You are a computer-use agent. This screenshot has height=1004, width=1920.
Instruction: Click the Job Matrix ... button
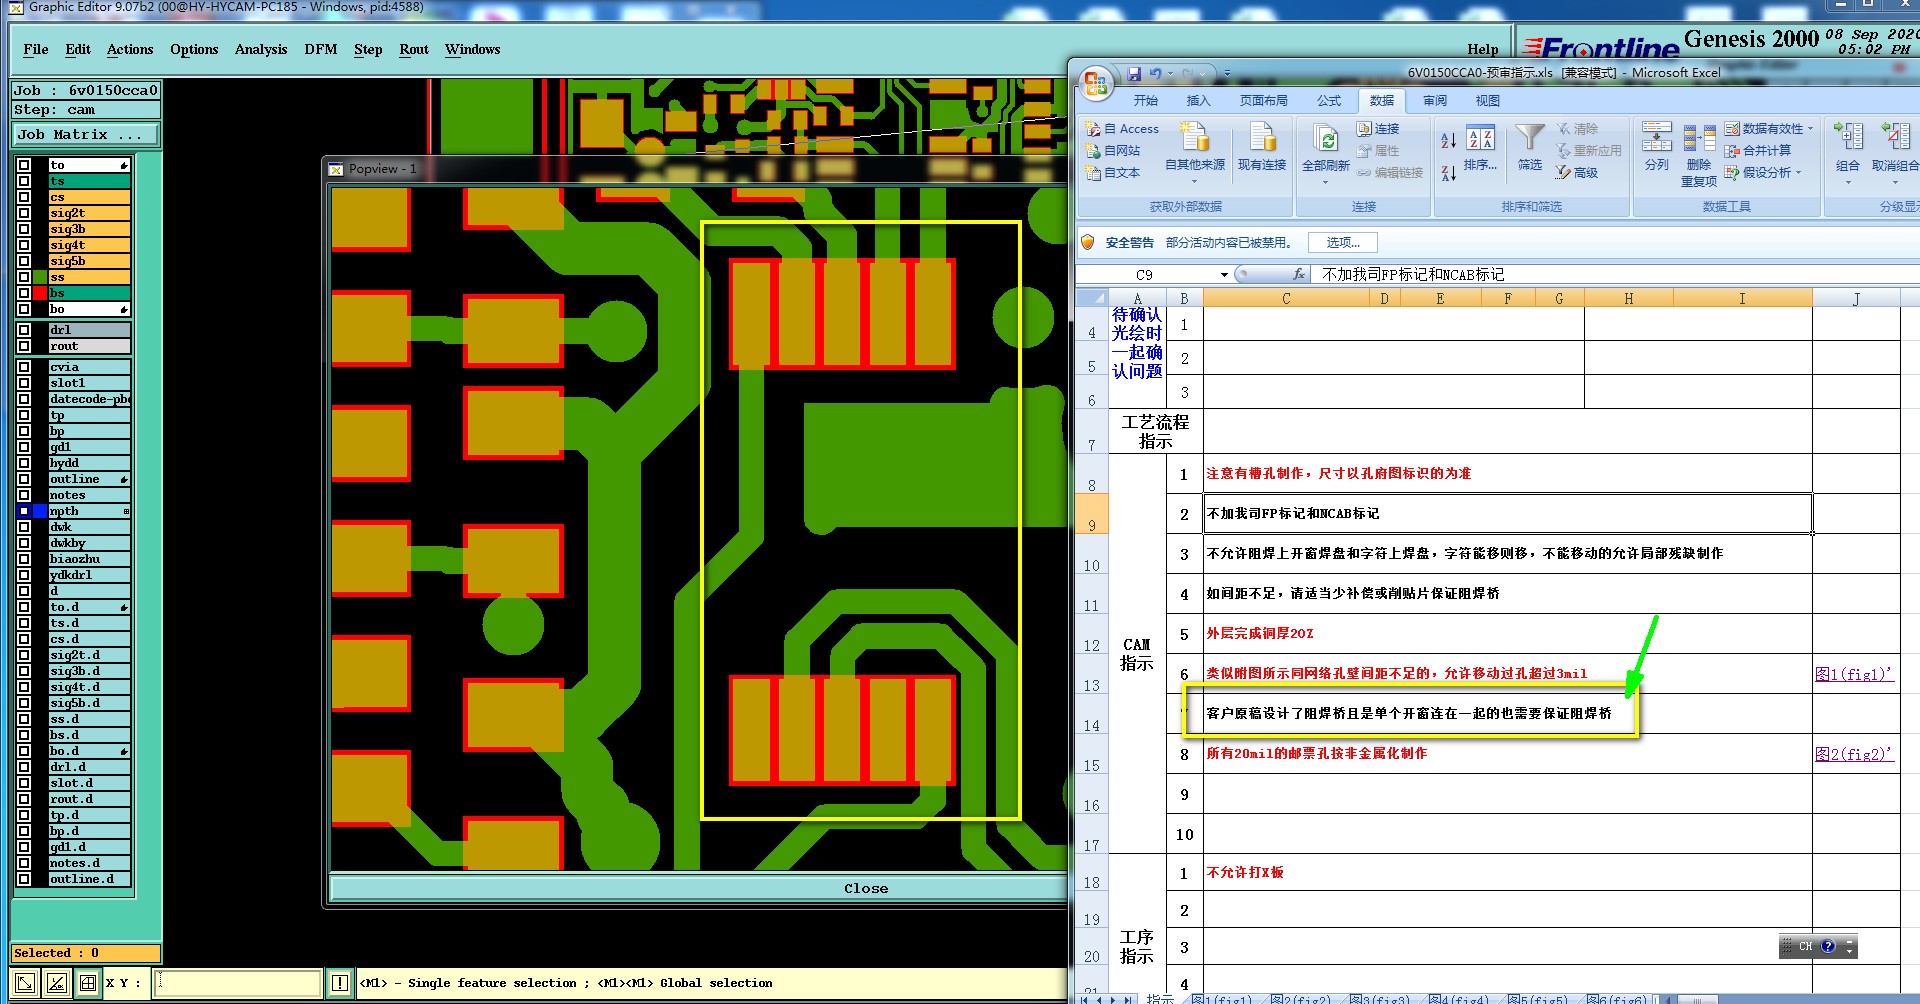pos(85,134)
